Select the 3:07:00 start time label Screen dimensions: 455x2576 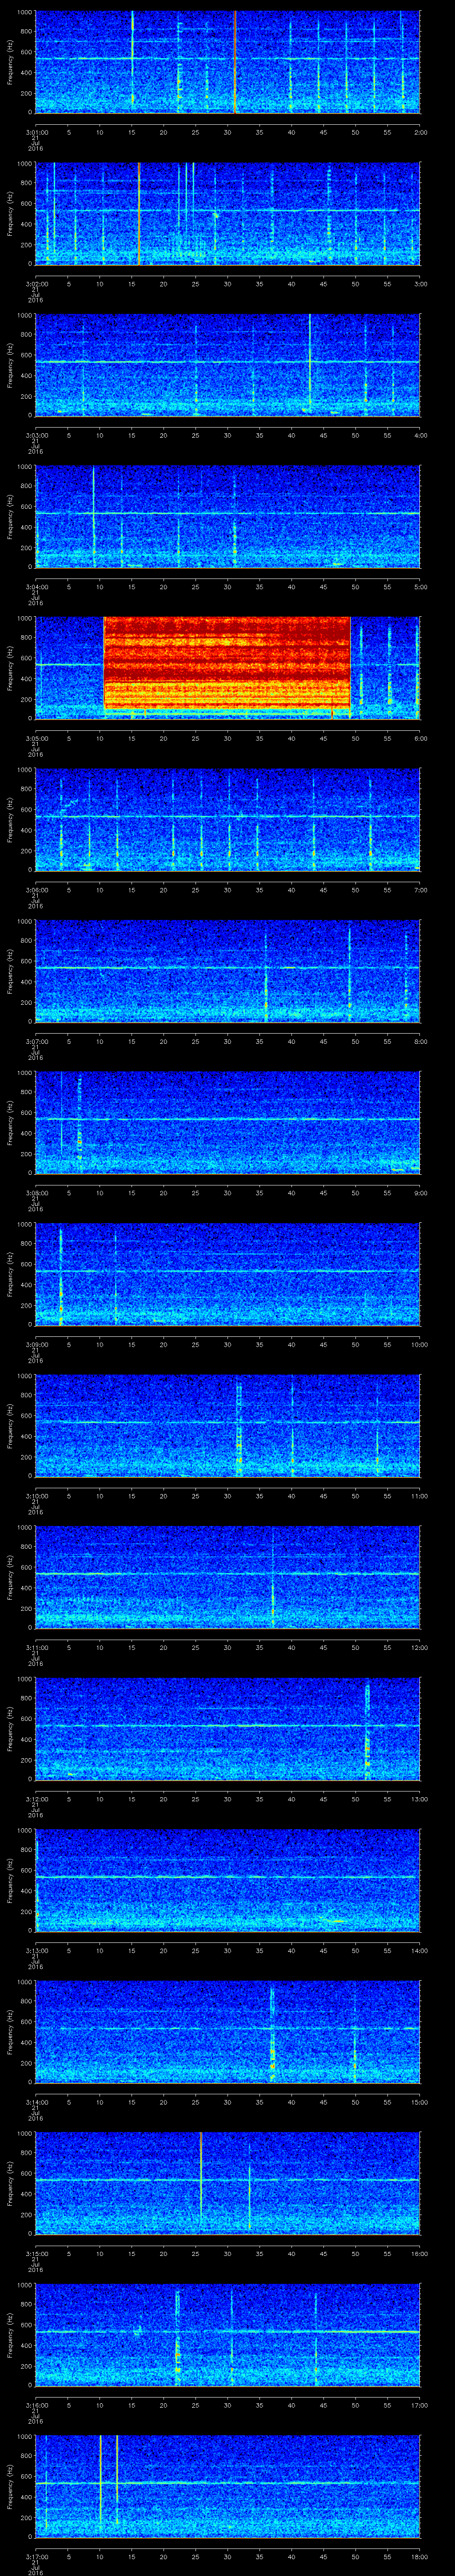point(36,1042)
